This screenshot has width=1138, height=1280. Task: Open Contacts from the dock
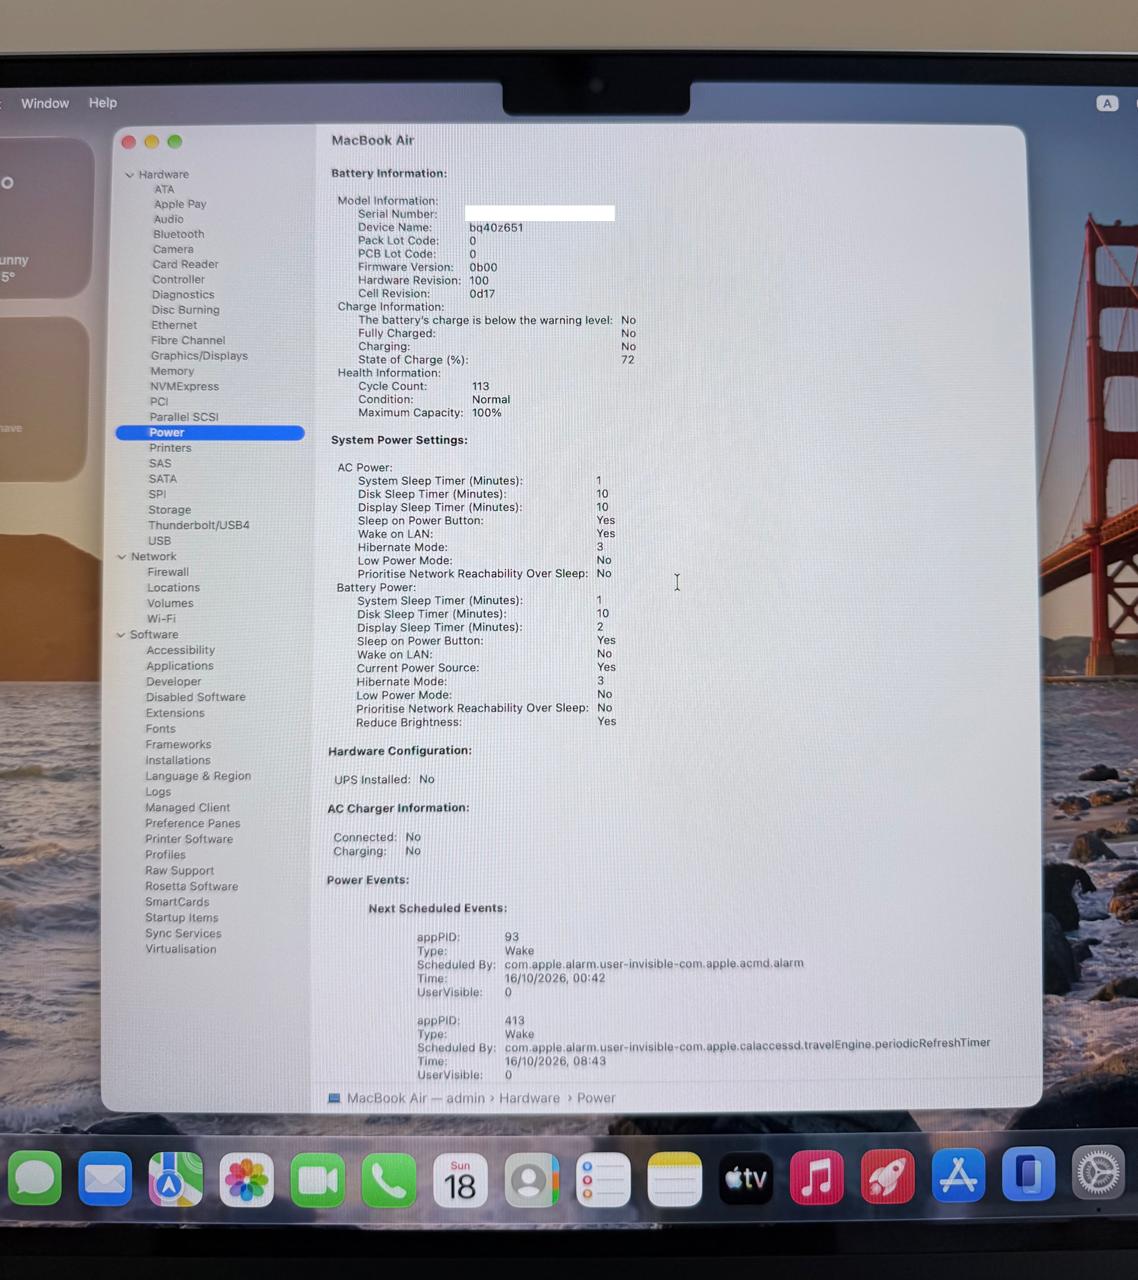click(x=531, y=1180)
